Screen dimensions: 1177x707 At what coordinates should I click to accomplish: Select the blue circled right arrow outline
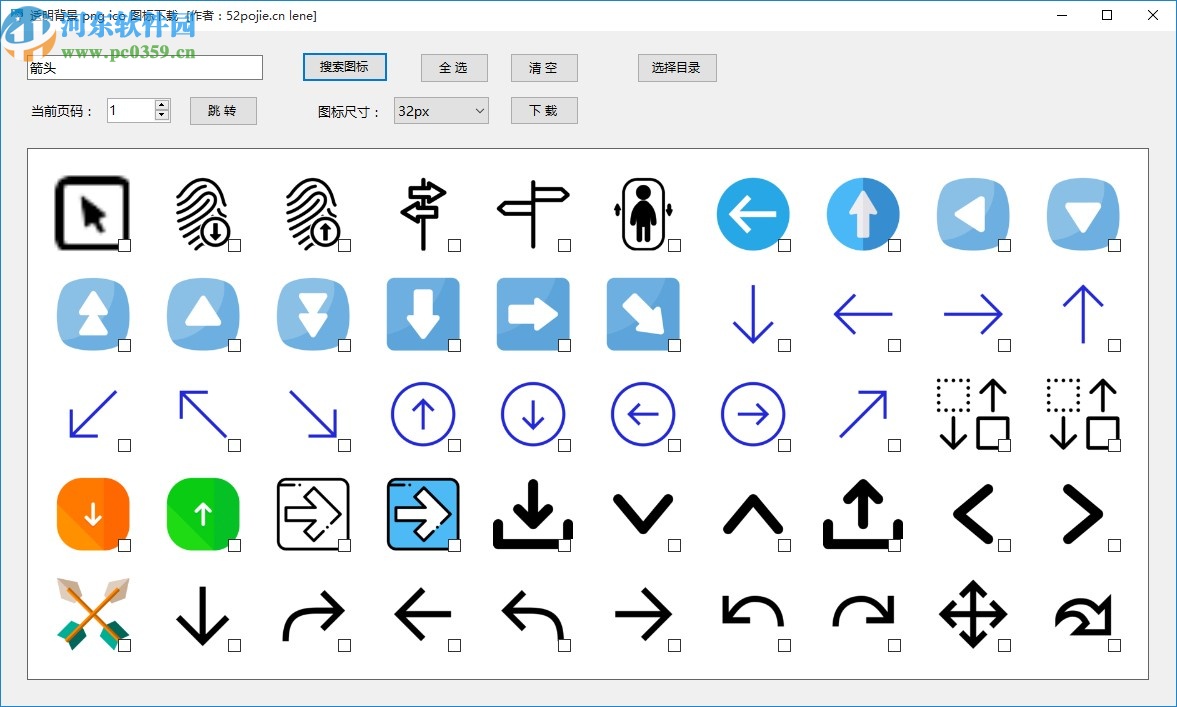[x=753, y=414]
